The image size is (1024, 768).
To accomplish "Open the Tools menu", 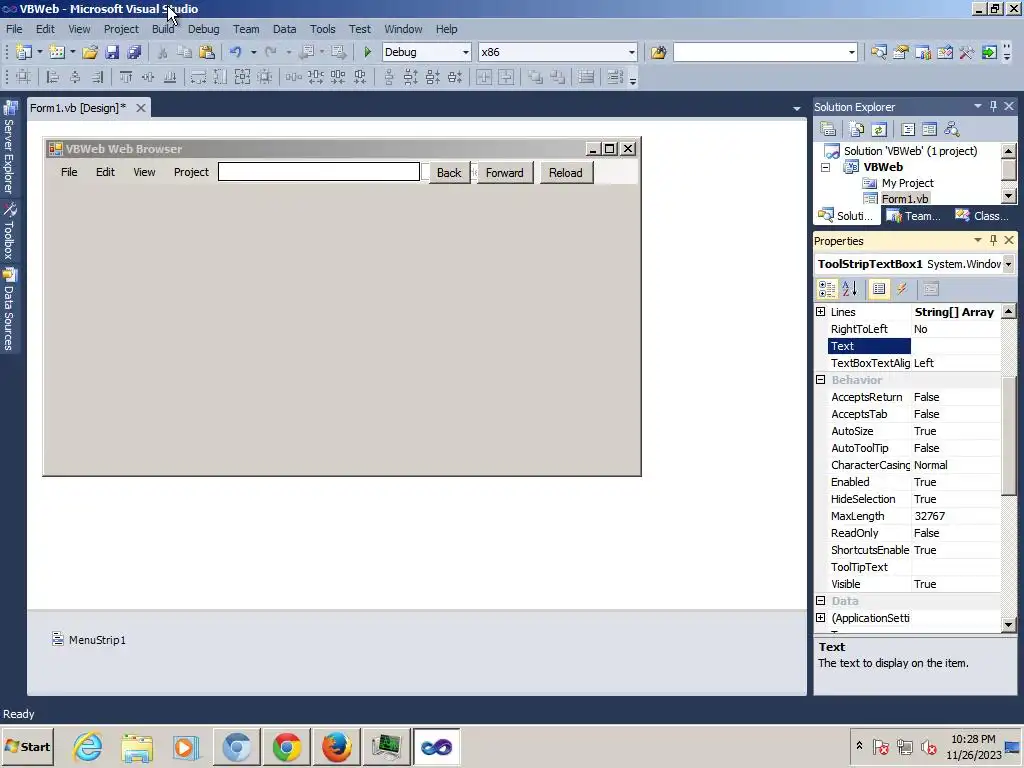I will (323, 29).
